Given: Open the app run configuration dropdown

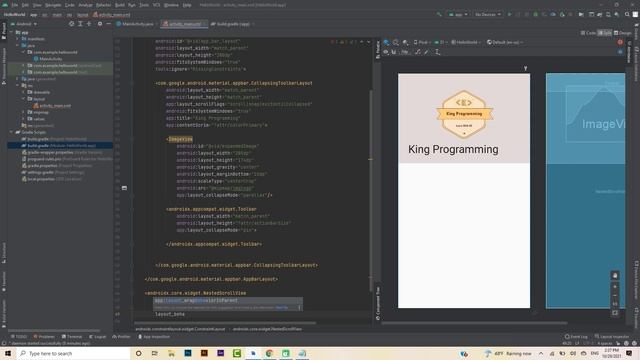Looking at the screenshot, I should tap(458, 14).
